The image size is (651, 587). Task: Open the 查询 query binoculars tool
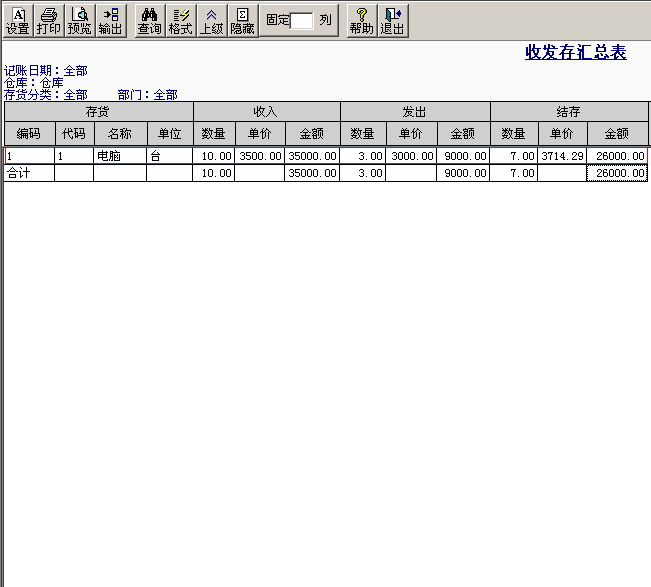149,21
